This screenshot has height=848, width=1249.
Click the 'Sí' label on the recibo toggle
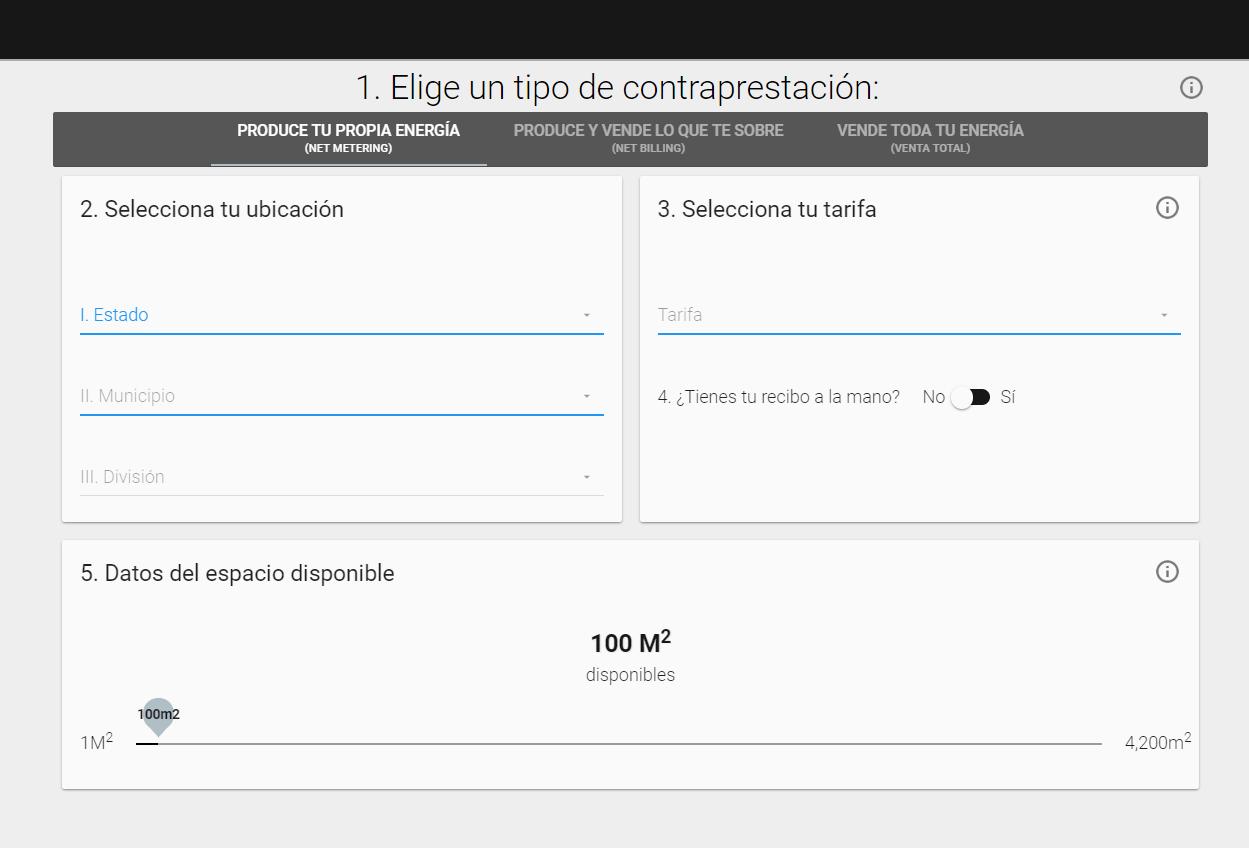(1007, 397)
